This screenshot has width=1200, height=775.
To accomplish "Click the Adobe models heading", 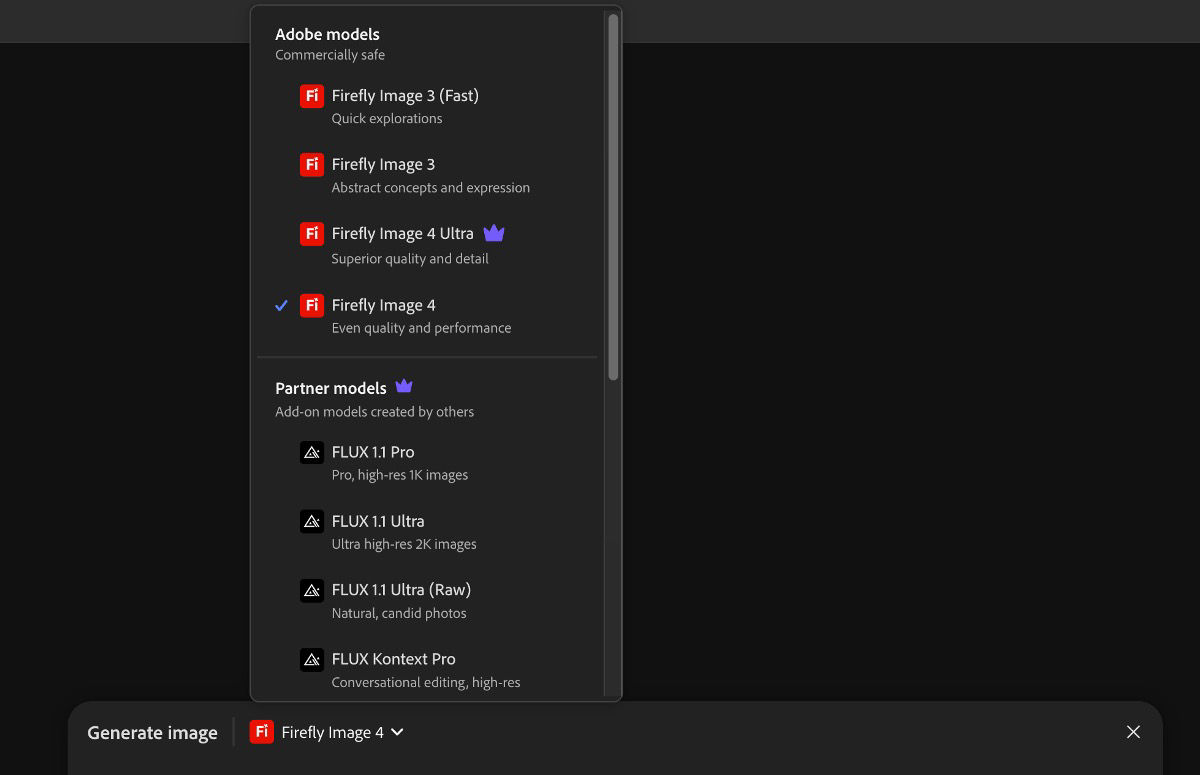I will [x=327, y=34].
